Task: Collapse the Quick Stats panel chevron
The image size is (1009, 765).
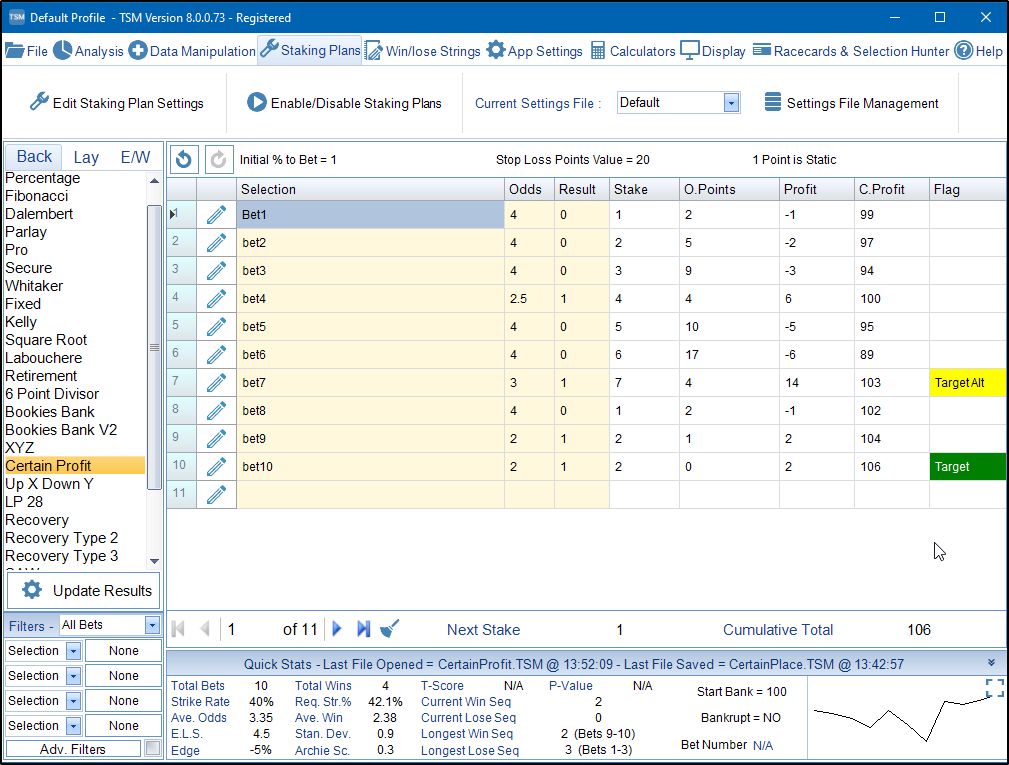Action: coord(991,663)
